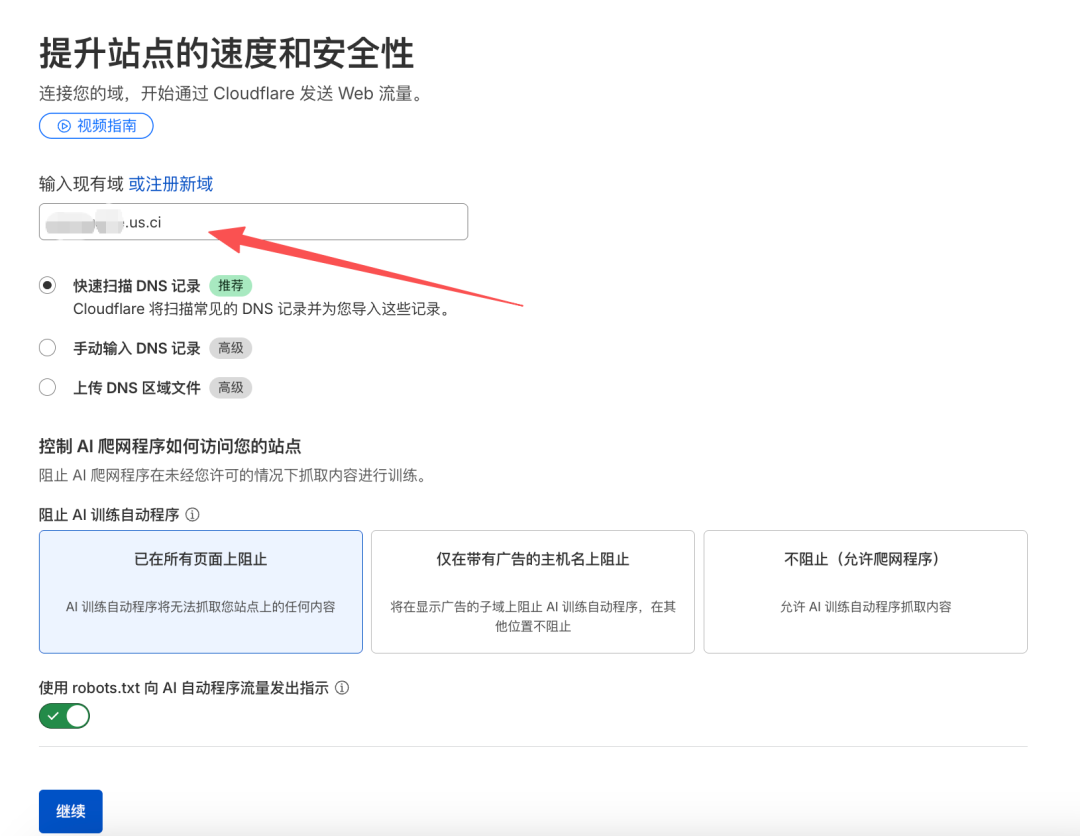The height and width of the screenshot is (836, 1080).
Task: Click inside the domain input field
Action: [253, 221]
